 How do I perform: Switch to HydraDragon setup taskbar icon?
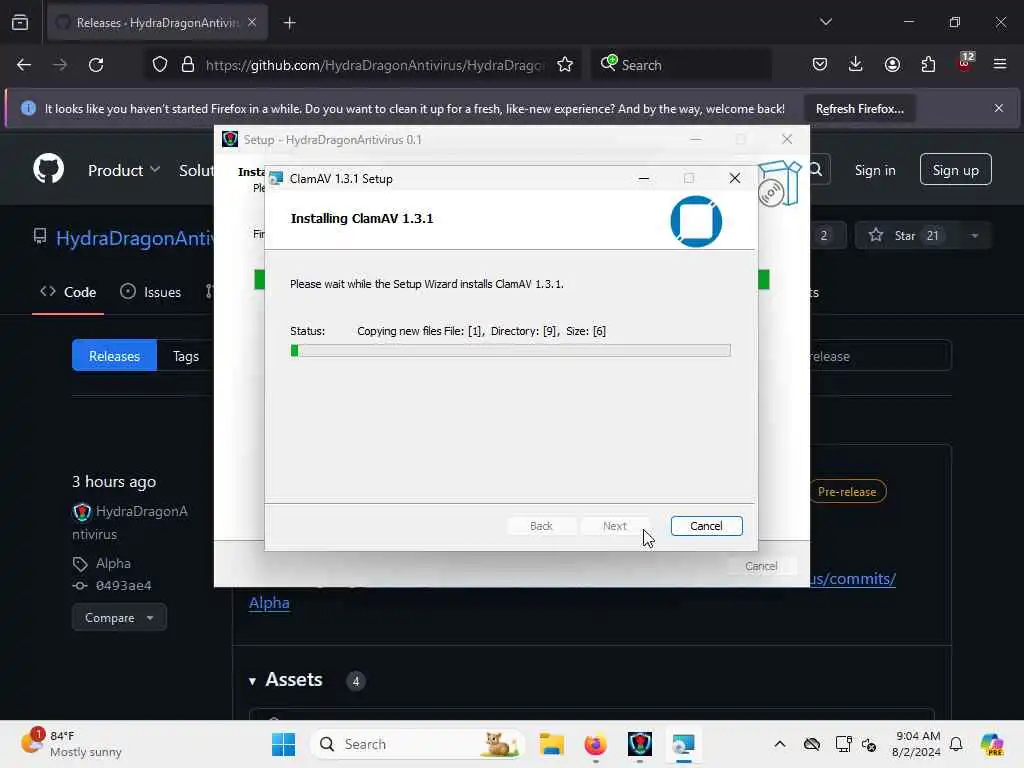pyautogui.click(x=639, y=744)
